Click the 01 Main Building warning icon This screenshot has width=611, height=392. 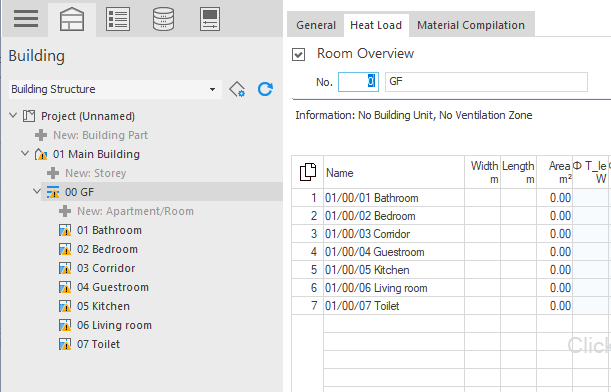(41, 154)
